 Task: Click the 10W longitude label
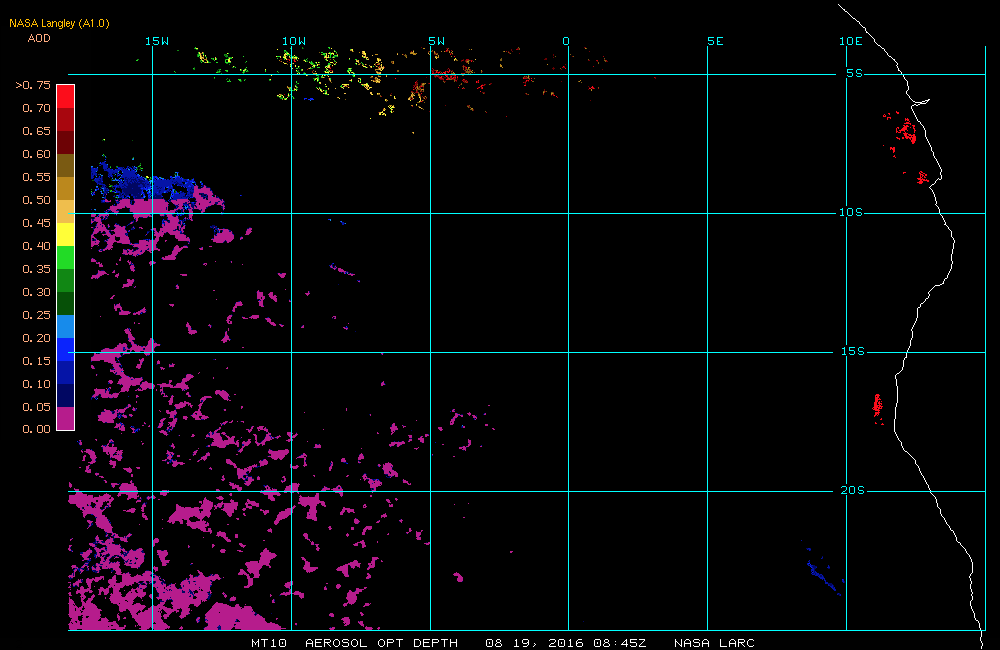point(293,41)
